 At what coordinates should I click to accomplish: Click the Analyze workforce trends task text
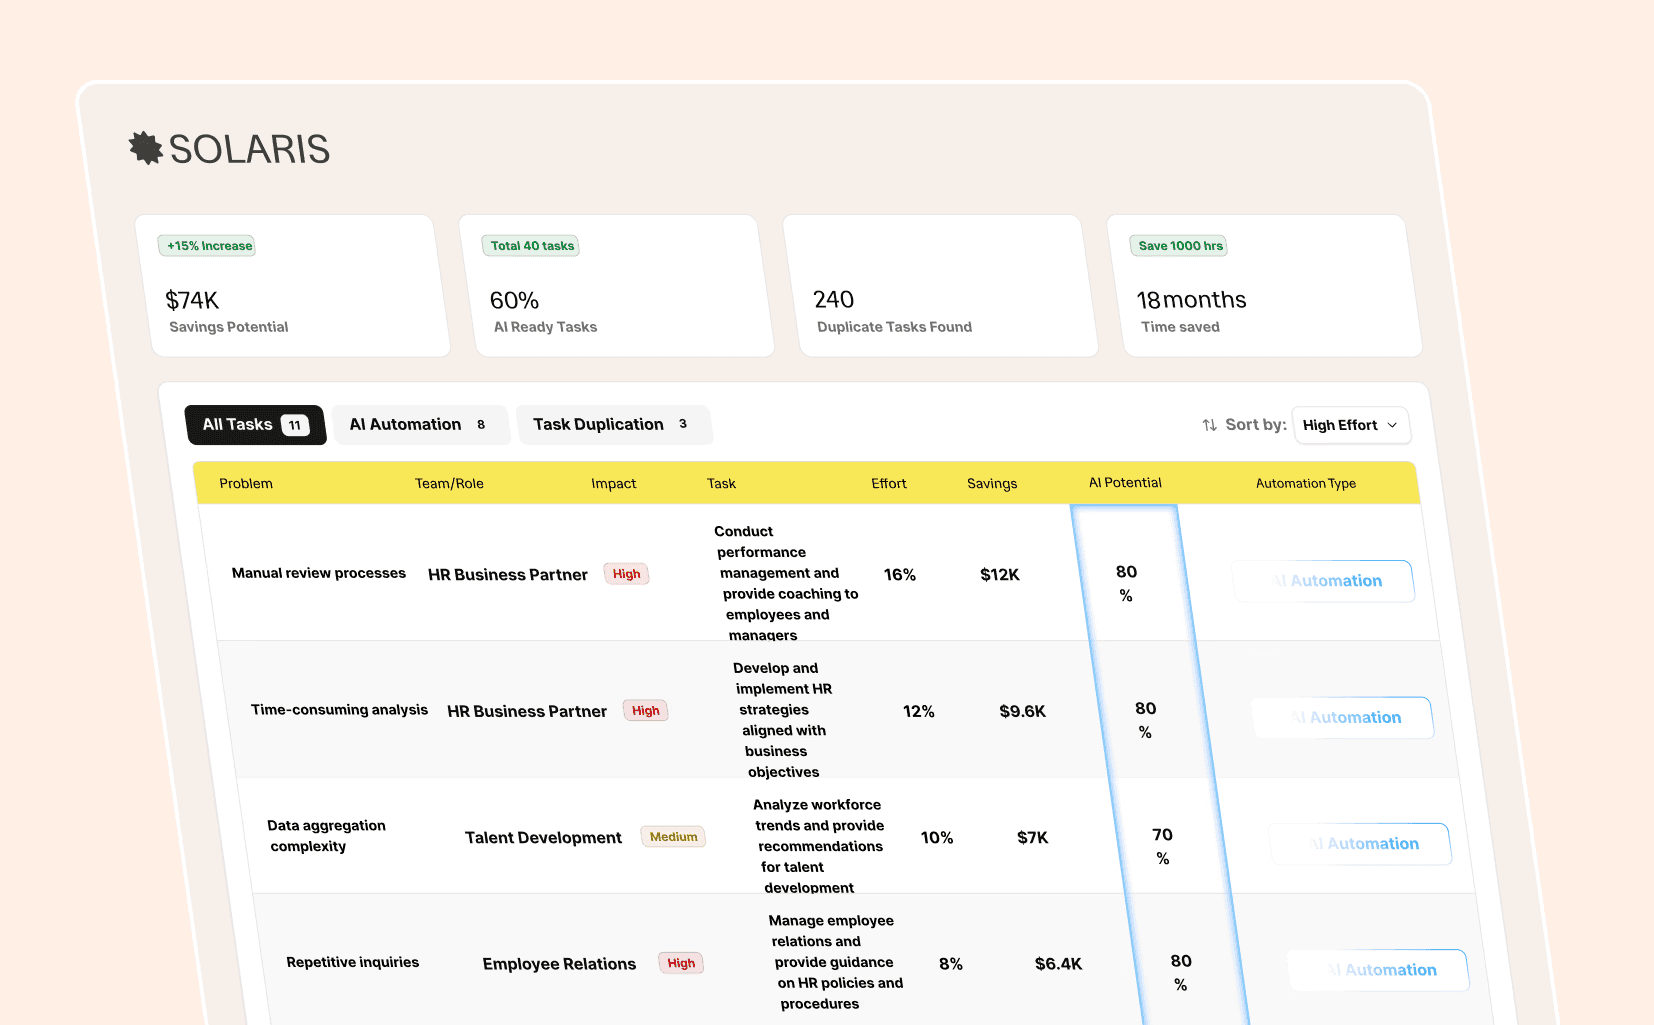pos(817,846)
